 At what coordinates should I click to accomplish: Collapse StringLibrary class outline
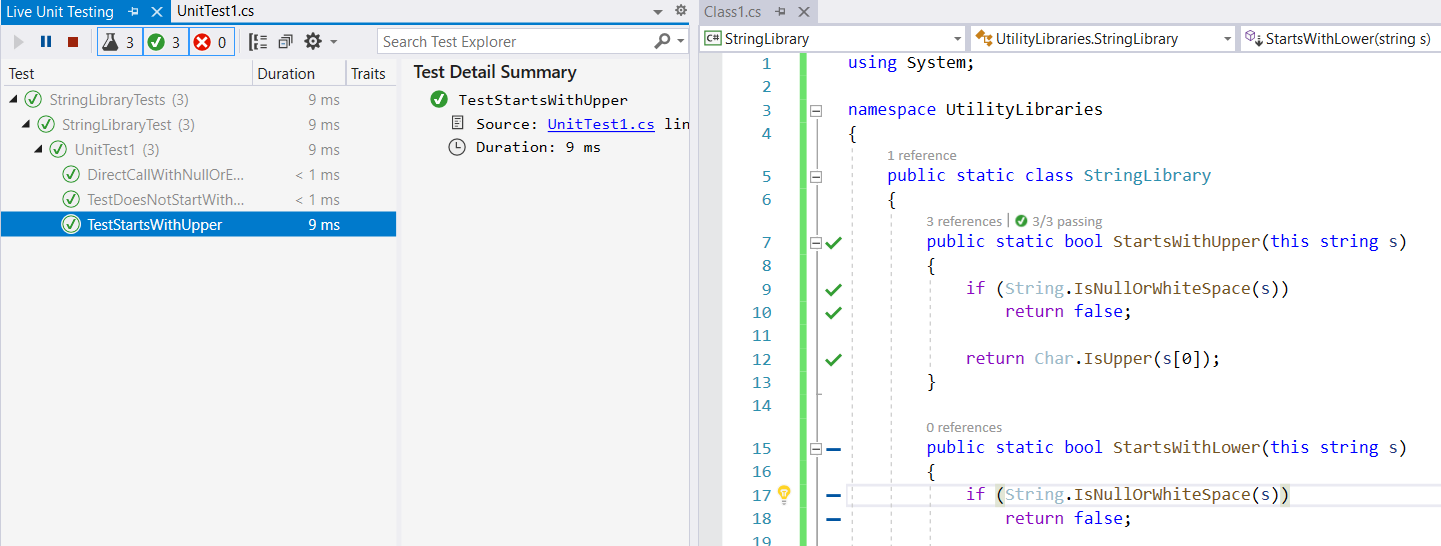pos(816,177)
